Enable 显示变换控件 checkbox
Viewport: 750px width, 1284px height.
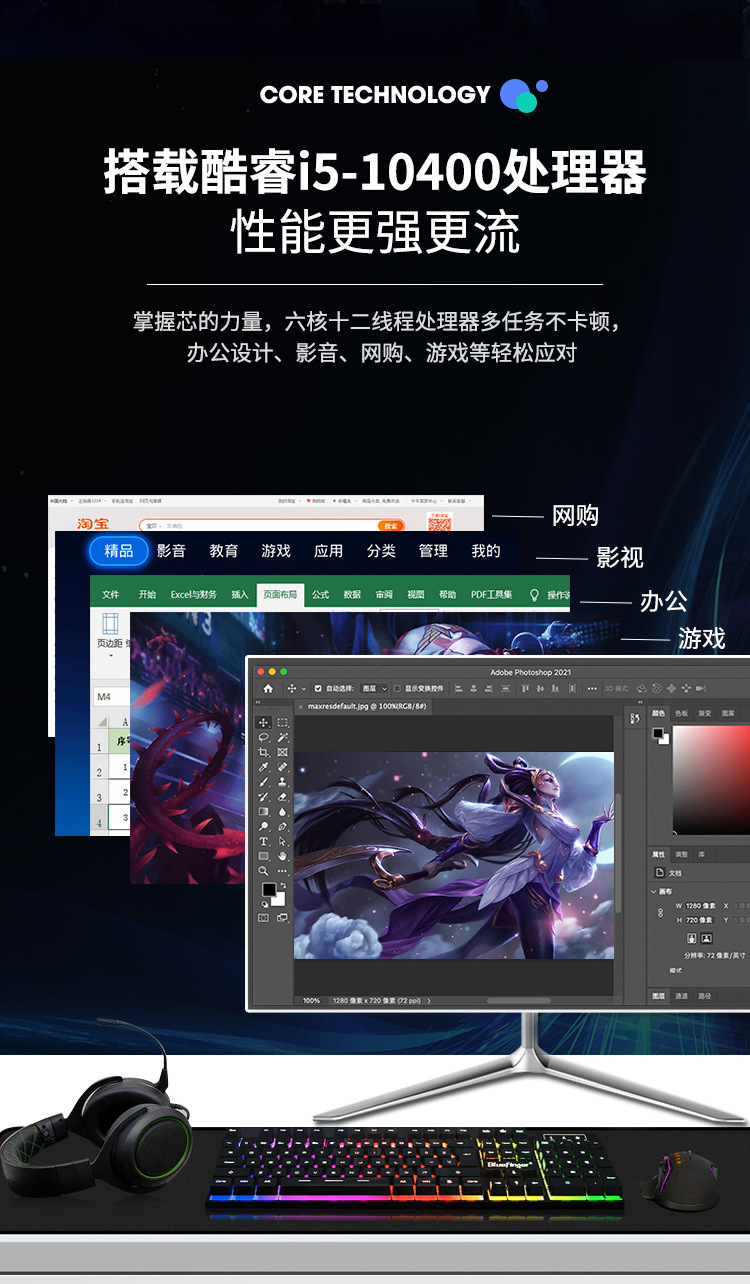(x=397, y=688)
